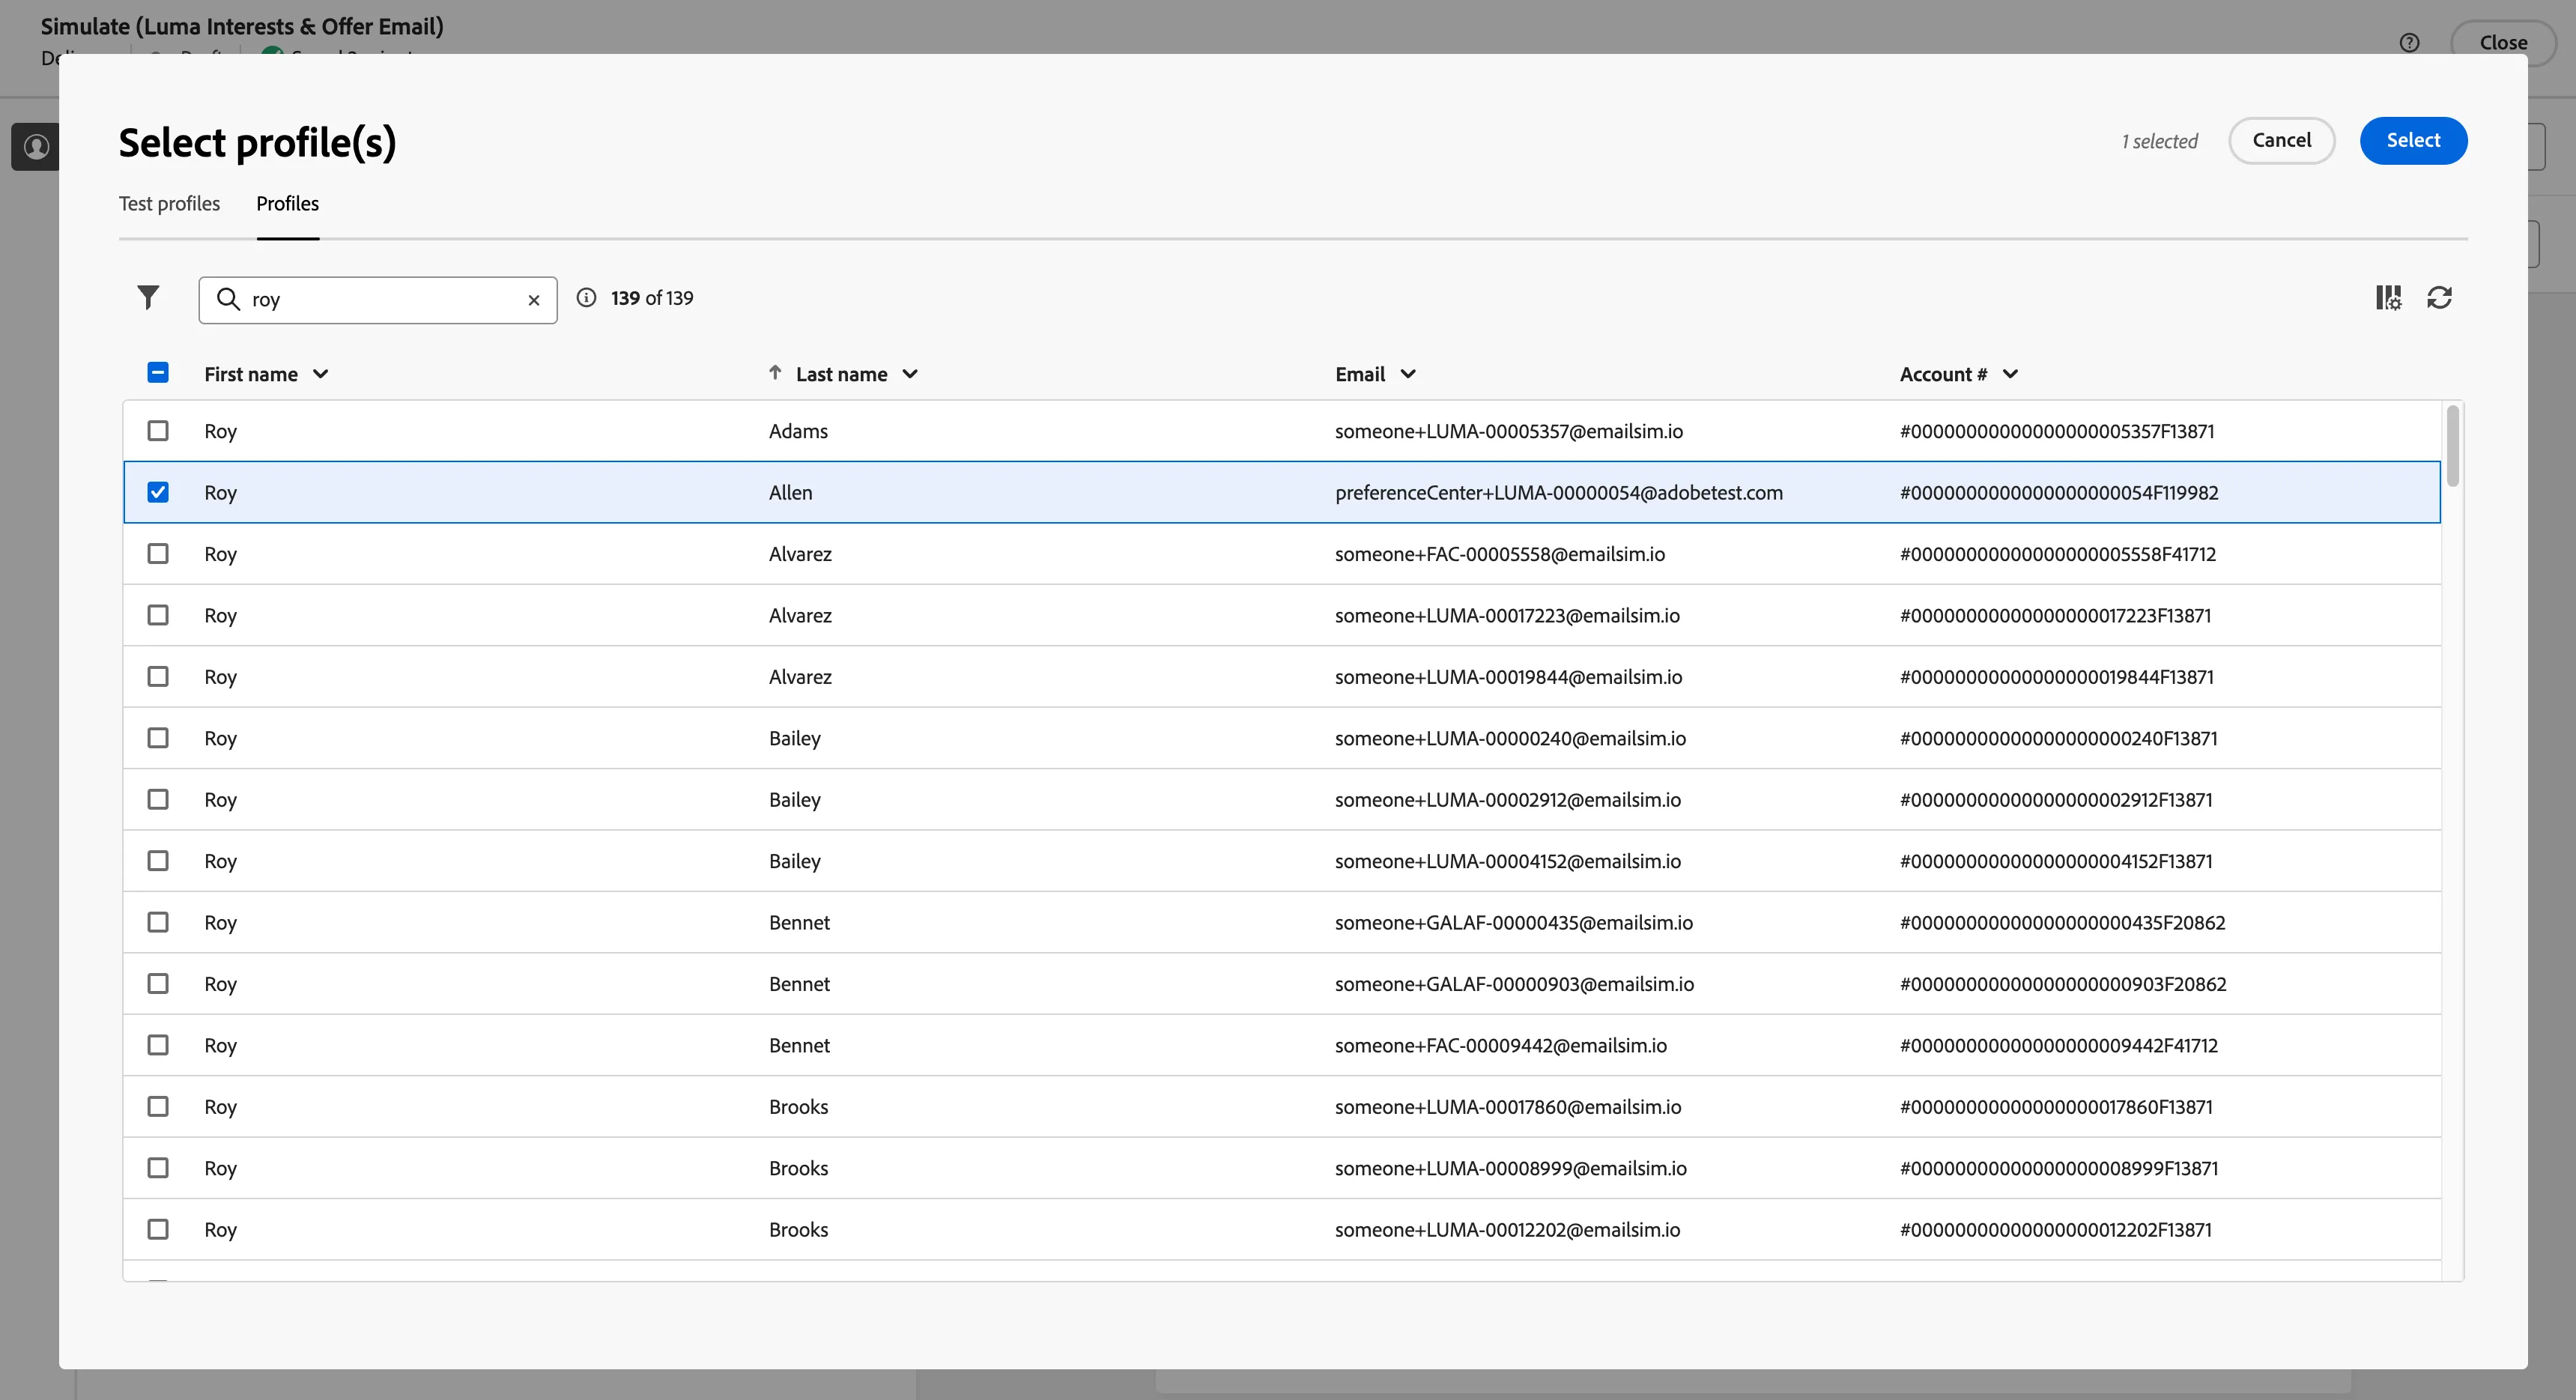
Task: Click the help question mark icon
Action: point(2410,43)
